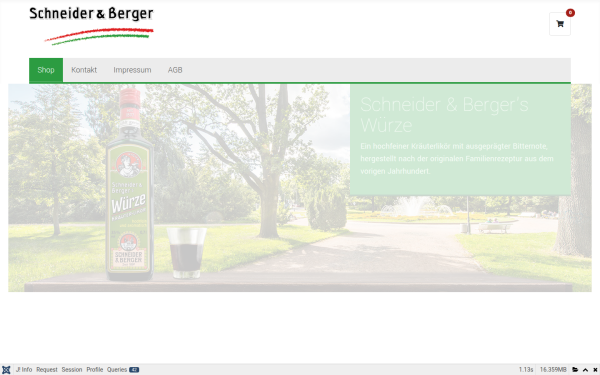
Task: Click the Kräuterlikör description text
Action: 457,159
